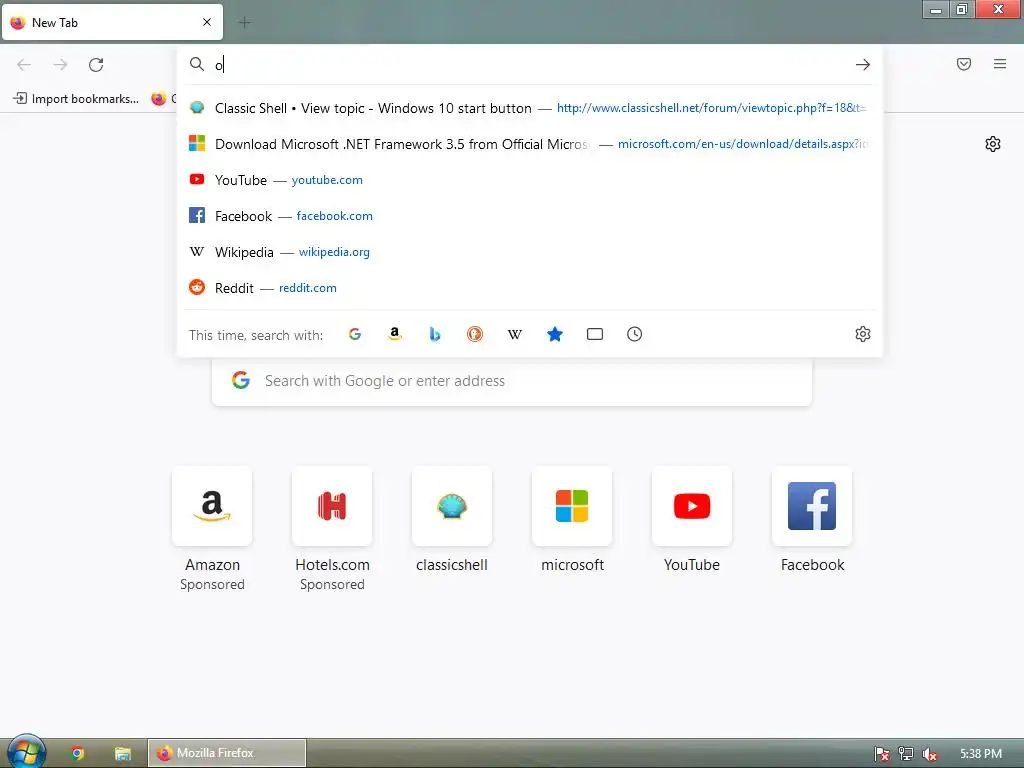Click the 5:38 PM clock
The height and width of the screenshot is (768, 1024).
(x=981, y=754)
